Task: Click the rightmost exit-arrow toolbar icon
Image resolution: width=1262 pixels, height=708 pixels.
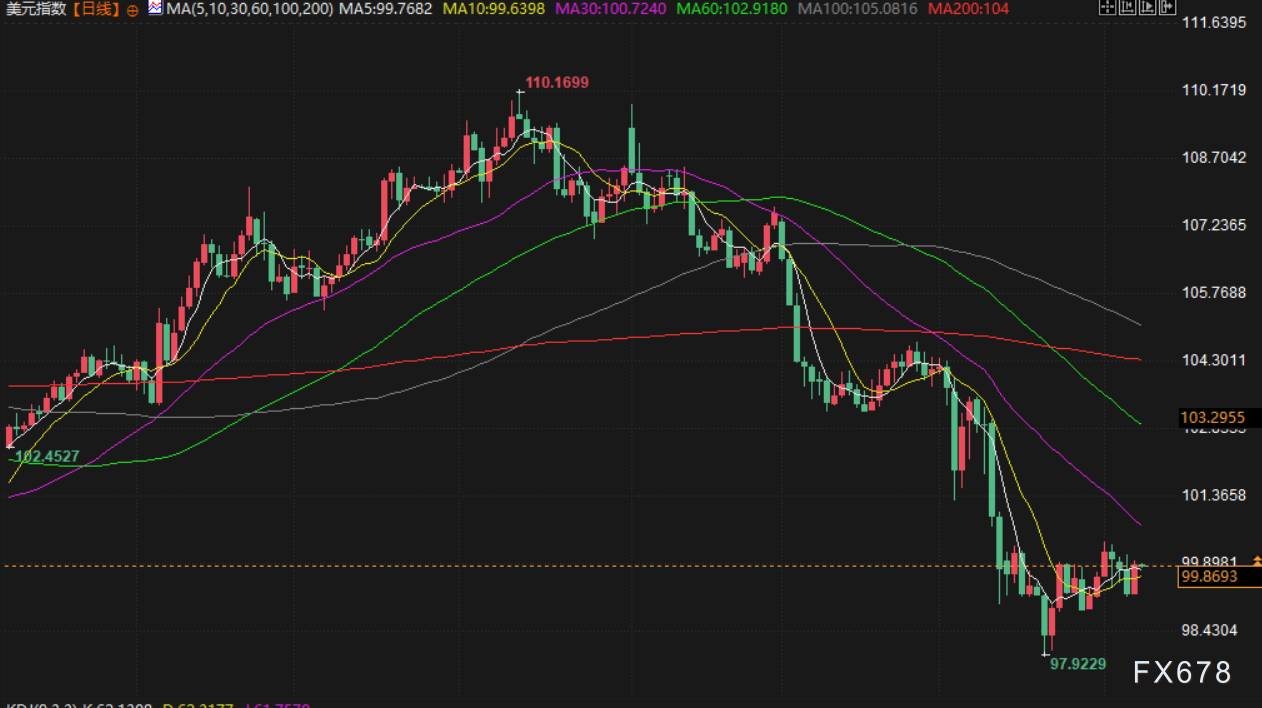Action: click(x=1167, y=9)
